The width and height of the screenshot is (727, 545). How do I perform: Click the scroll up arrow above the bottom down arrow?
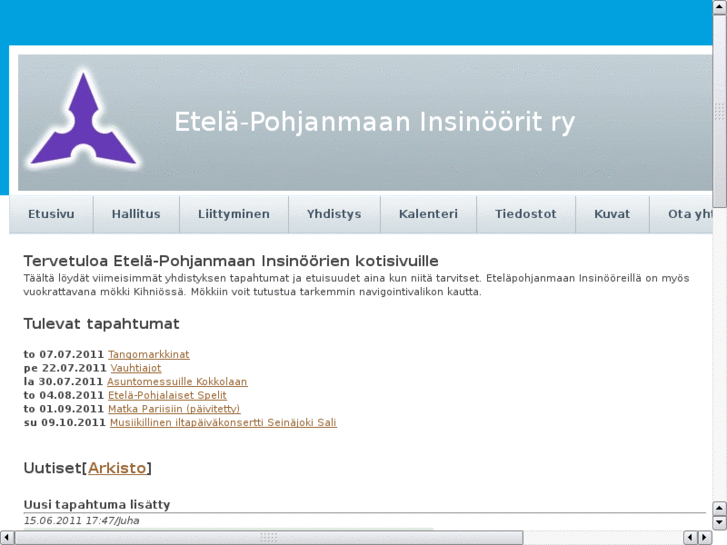tap(720, 508)
